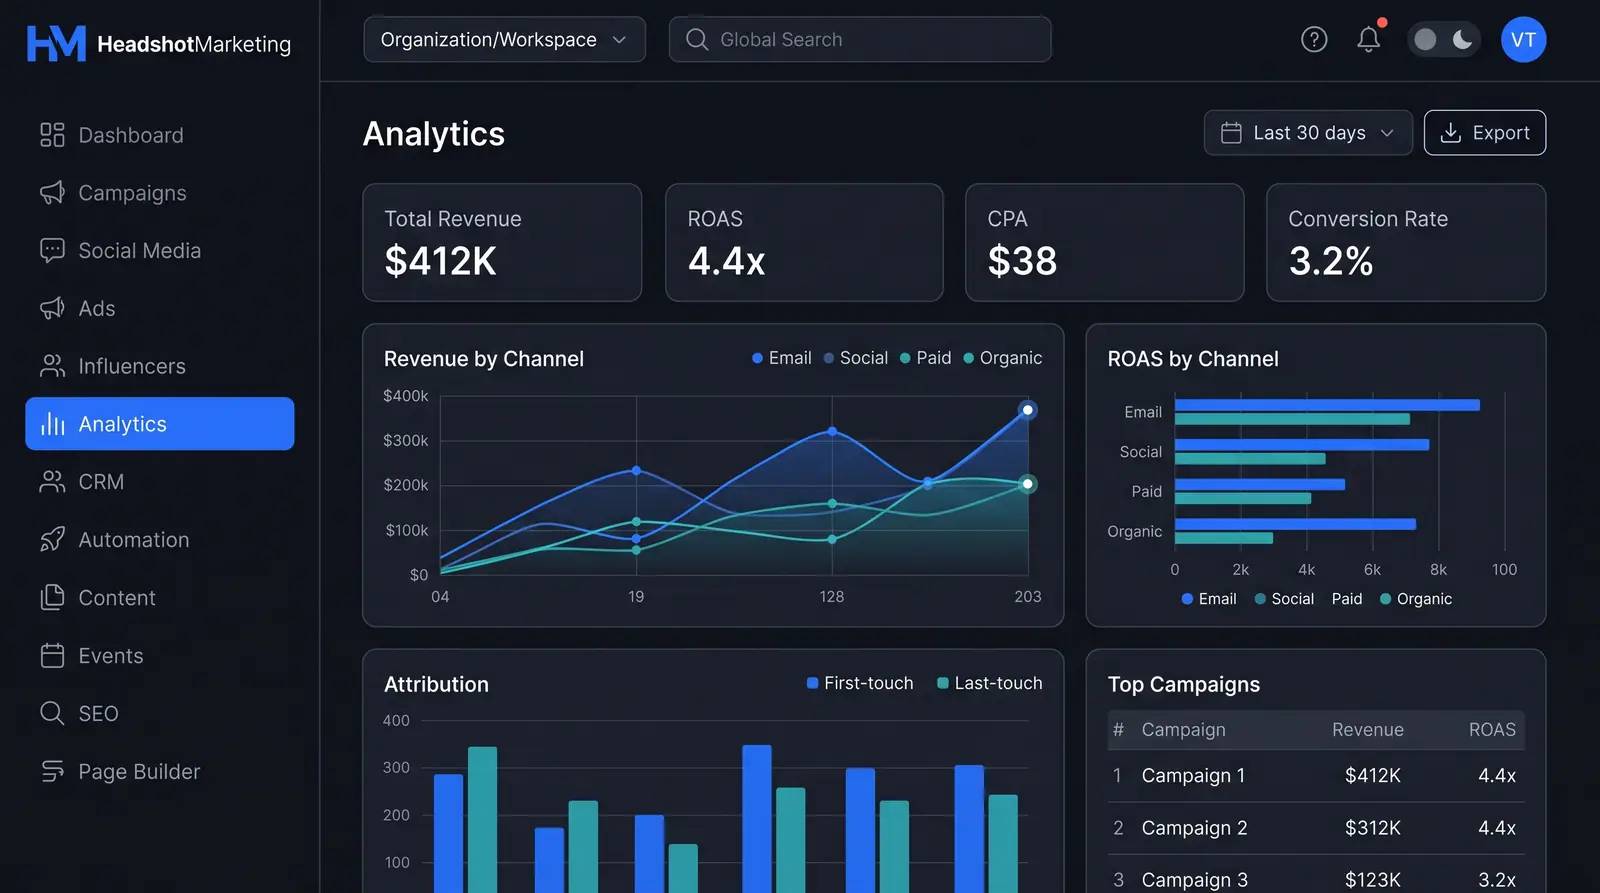
Task: Click the $312K revenue value
Action: point(1372,828)
